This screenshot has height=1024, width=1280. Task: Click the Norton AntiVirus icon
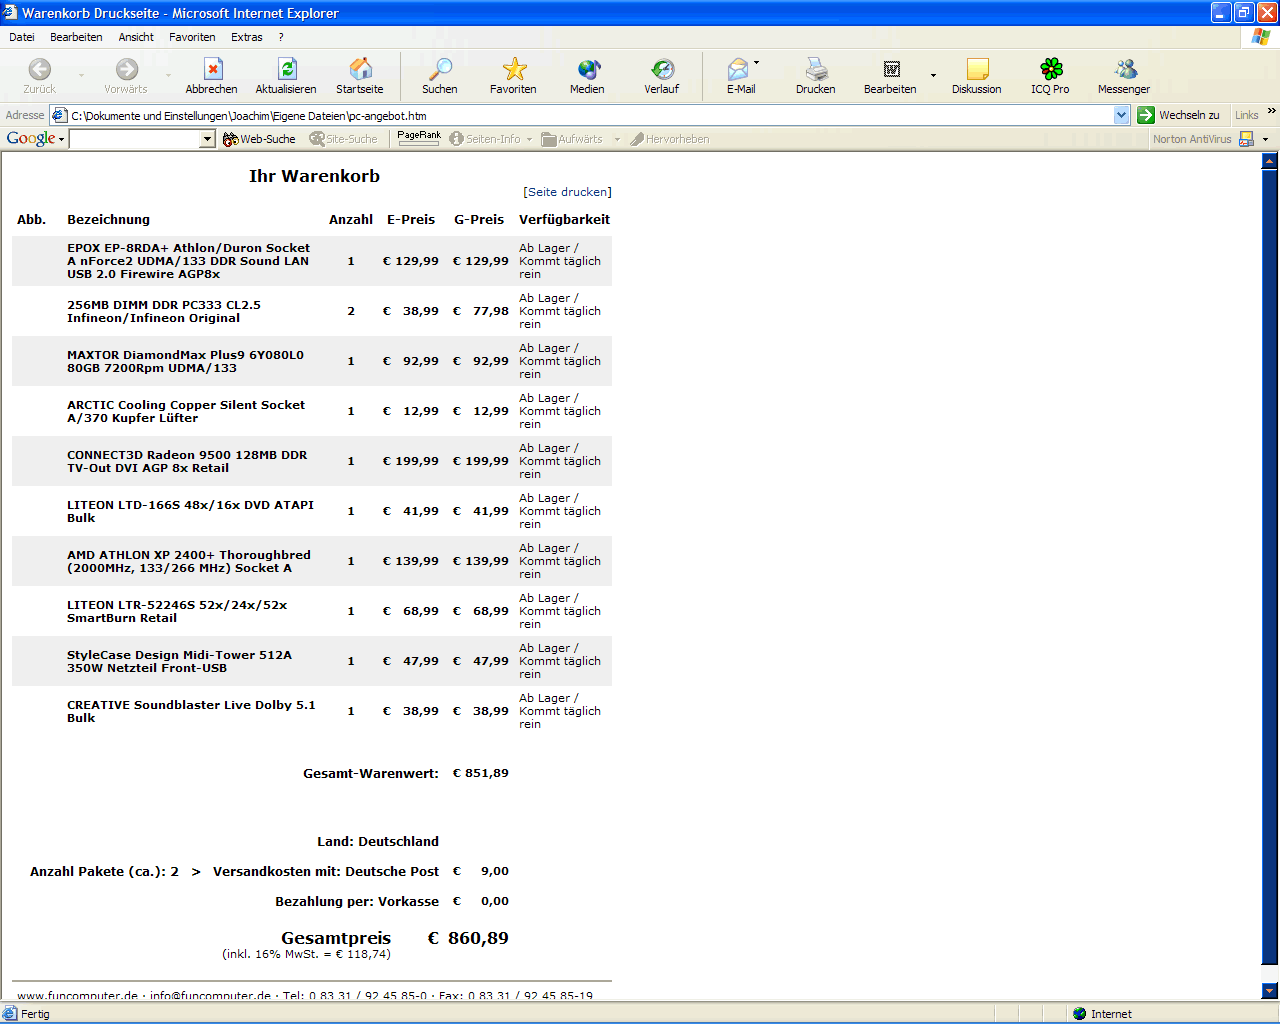tap(1246, 139)
